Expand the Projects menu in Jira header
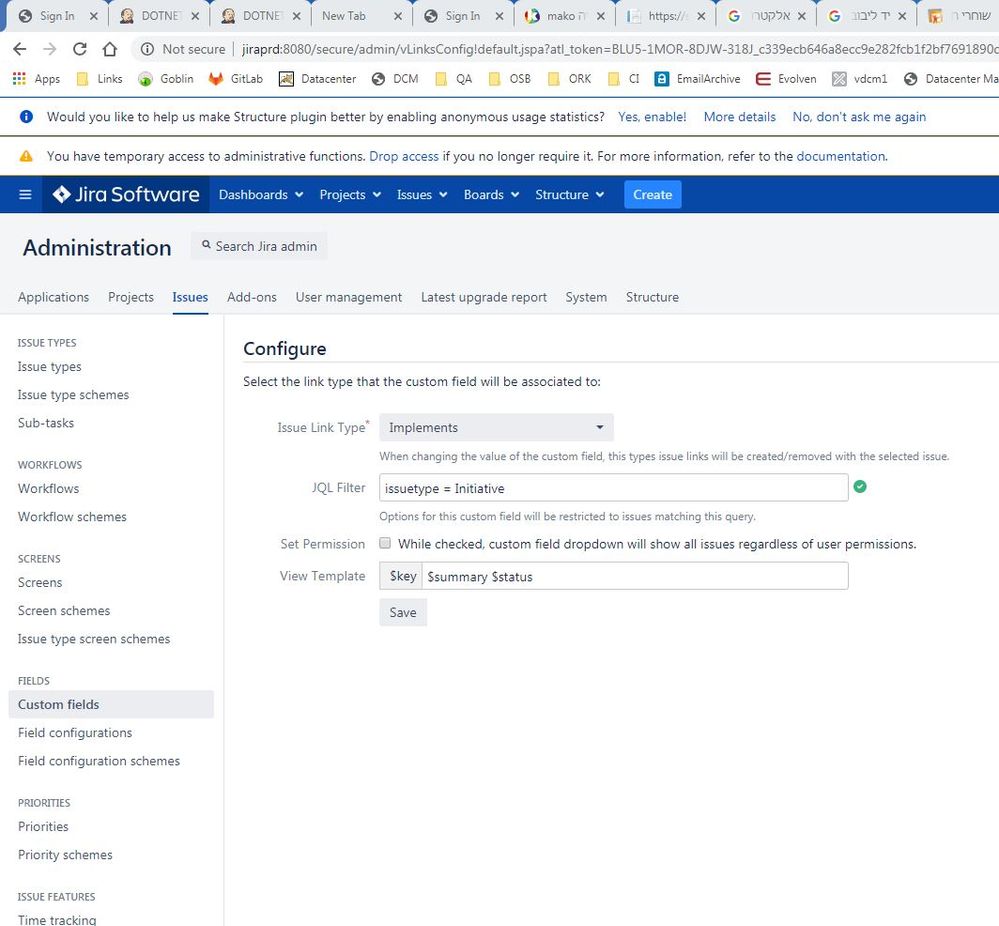 tap(350, 194)
